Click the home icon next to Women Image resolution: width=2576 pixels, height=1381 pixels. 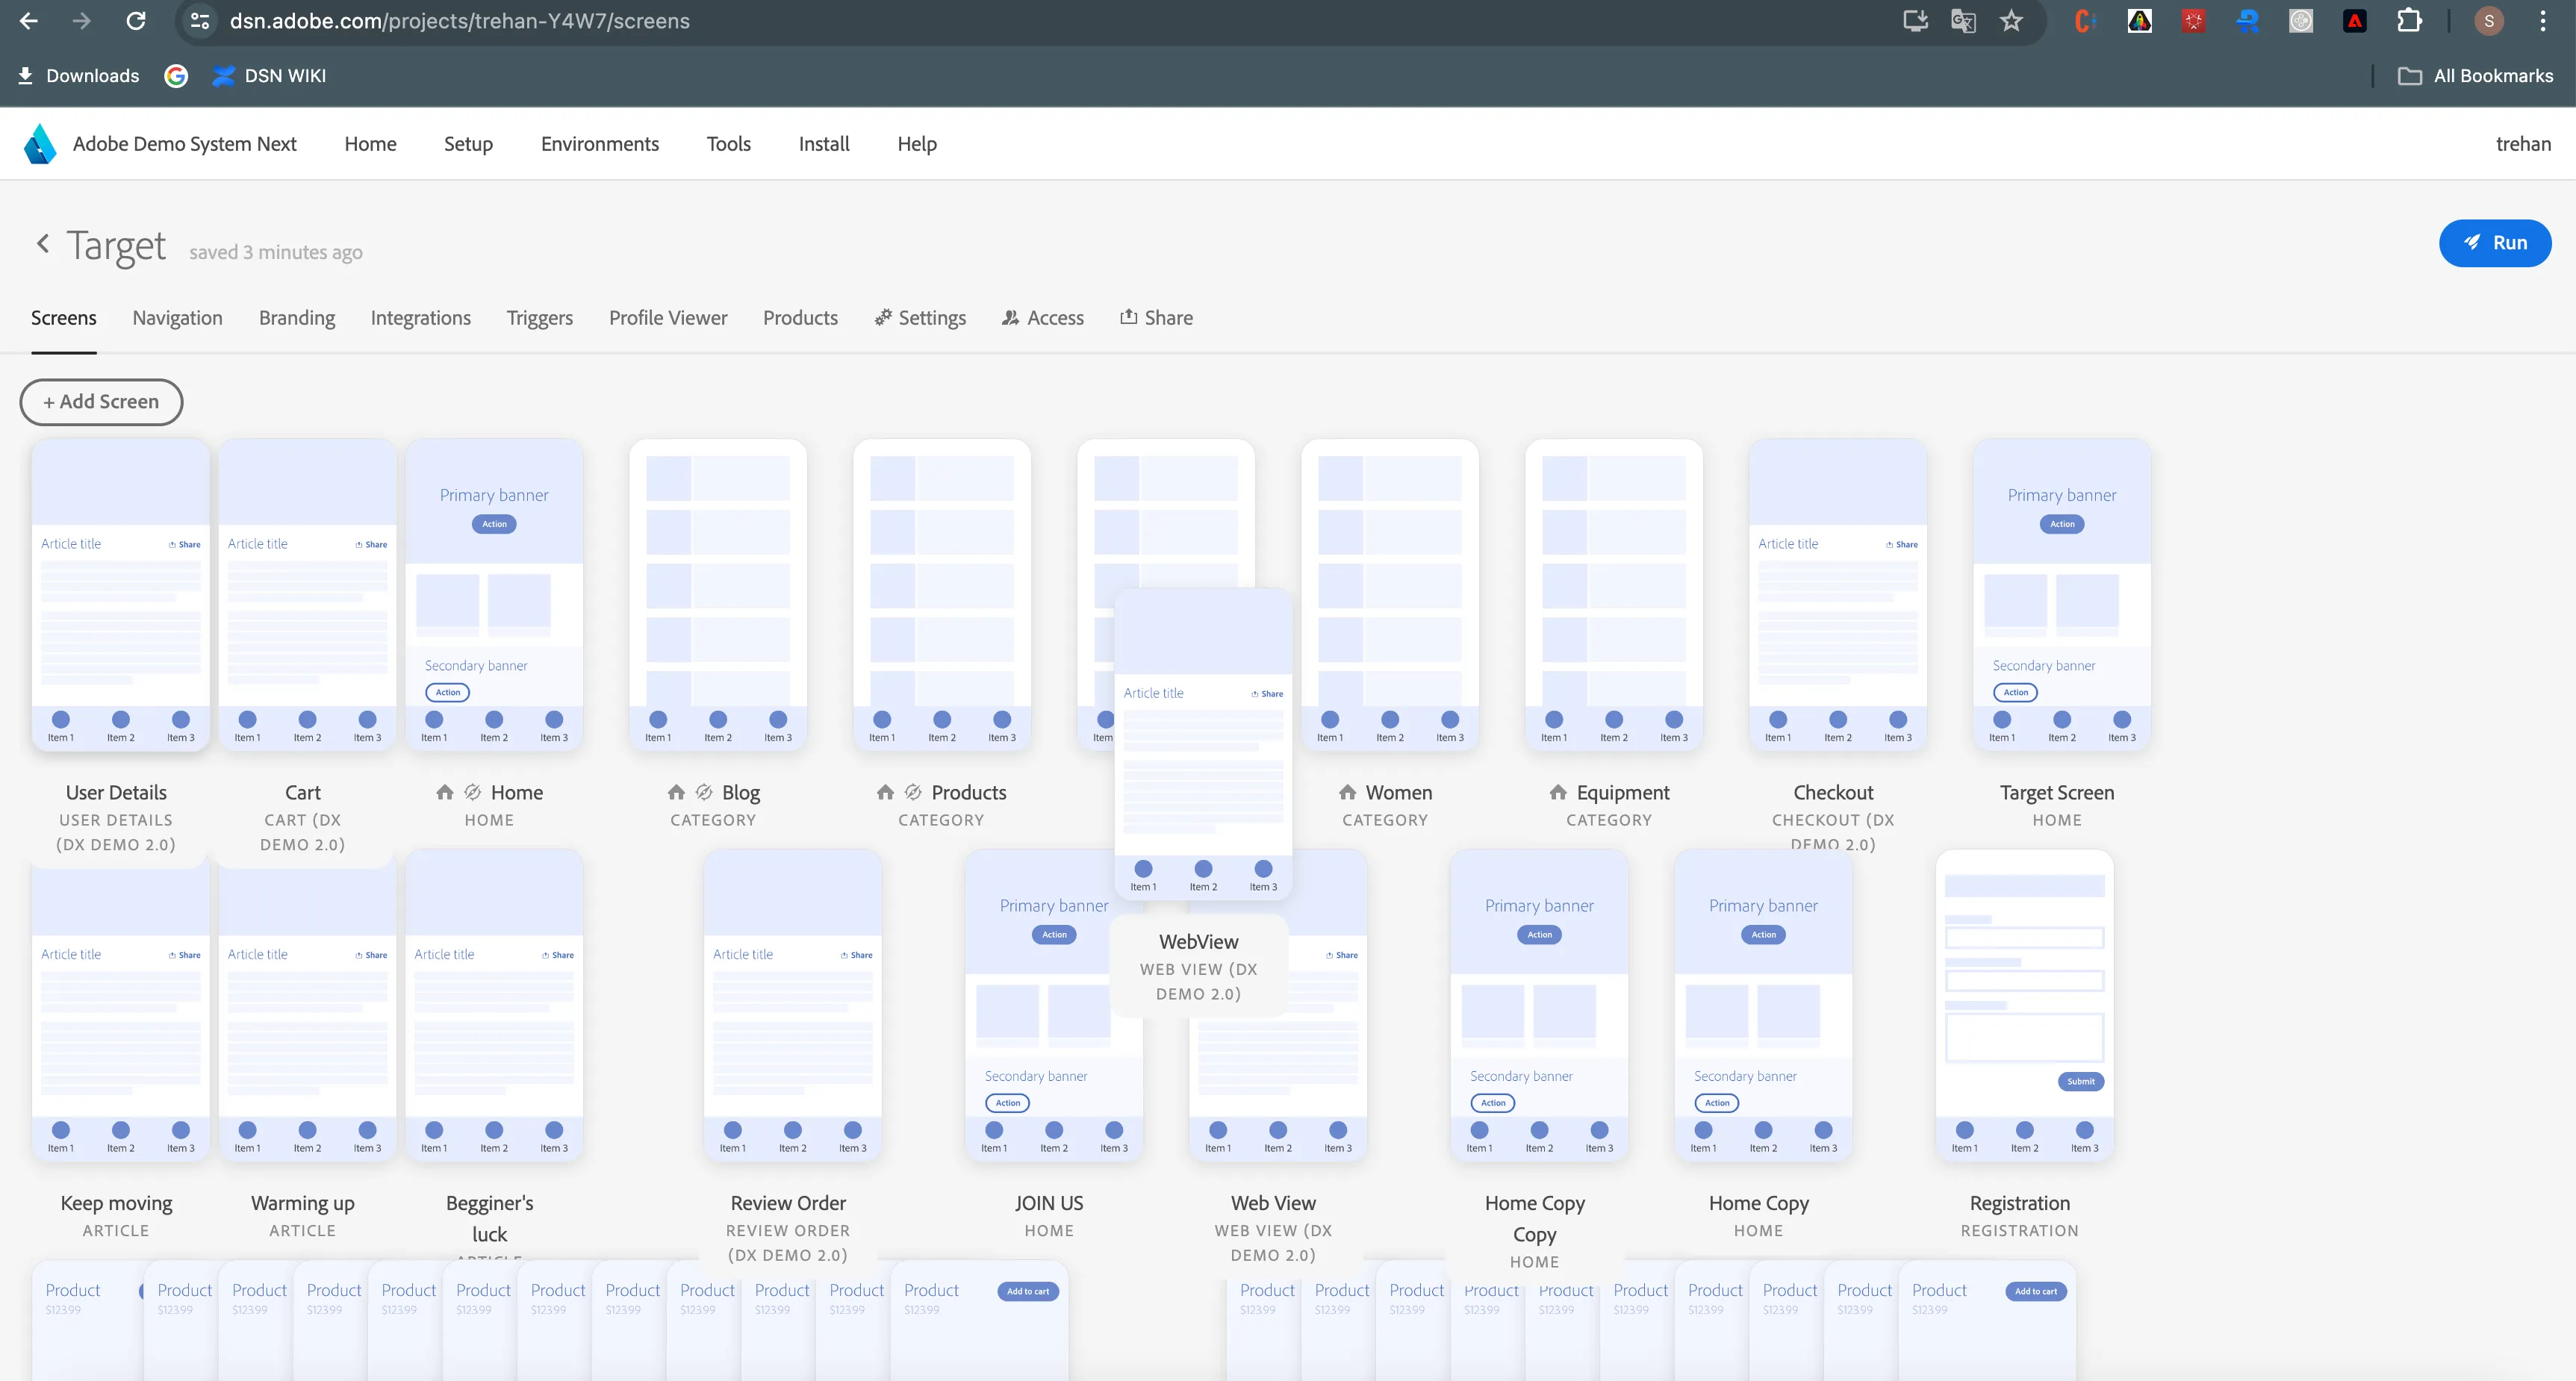tap(1348, 792)
